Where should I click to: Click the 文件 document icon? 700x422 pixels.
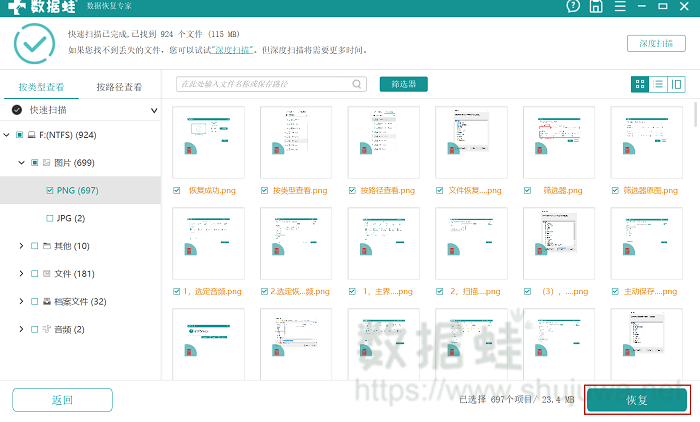(46, 273)
